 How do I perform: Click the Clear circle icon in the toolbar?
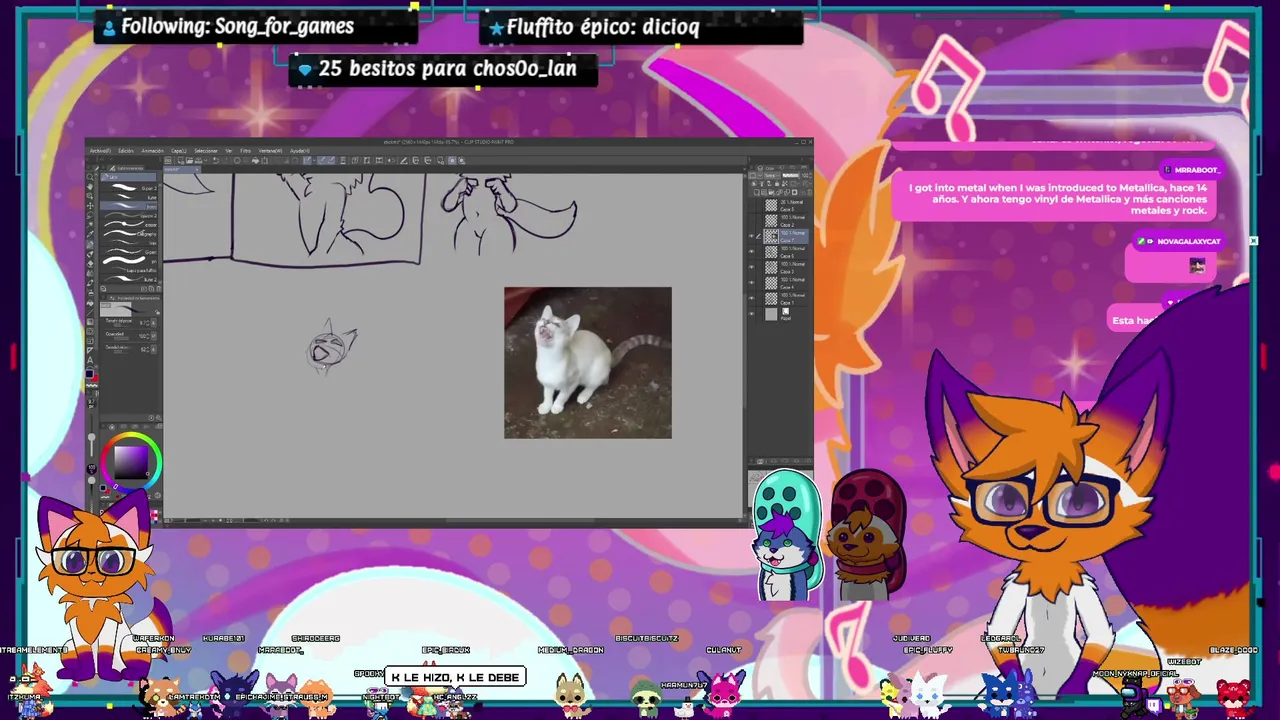[x=237, y=160]
